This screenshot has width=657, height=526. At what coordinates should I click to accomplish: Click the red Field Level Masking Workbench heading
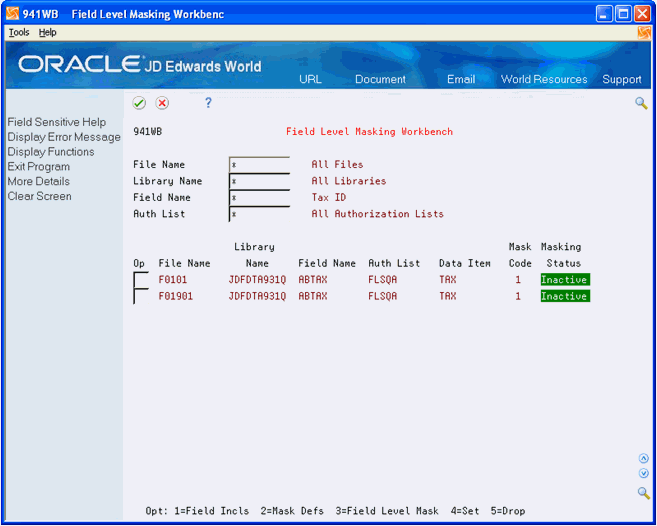click(369, 132)
